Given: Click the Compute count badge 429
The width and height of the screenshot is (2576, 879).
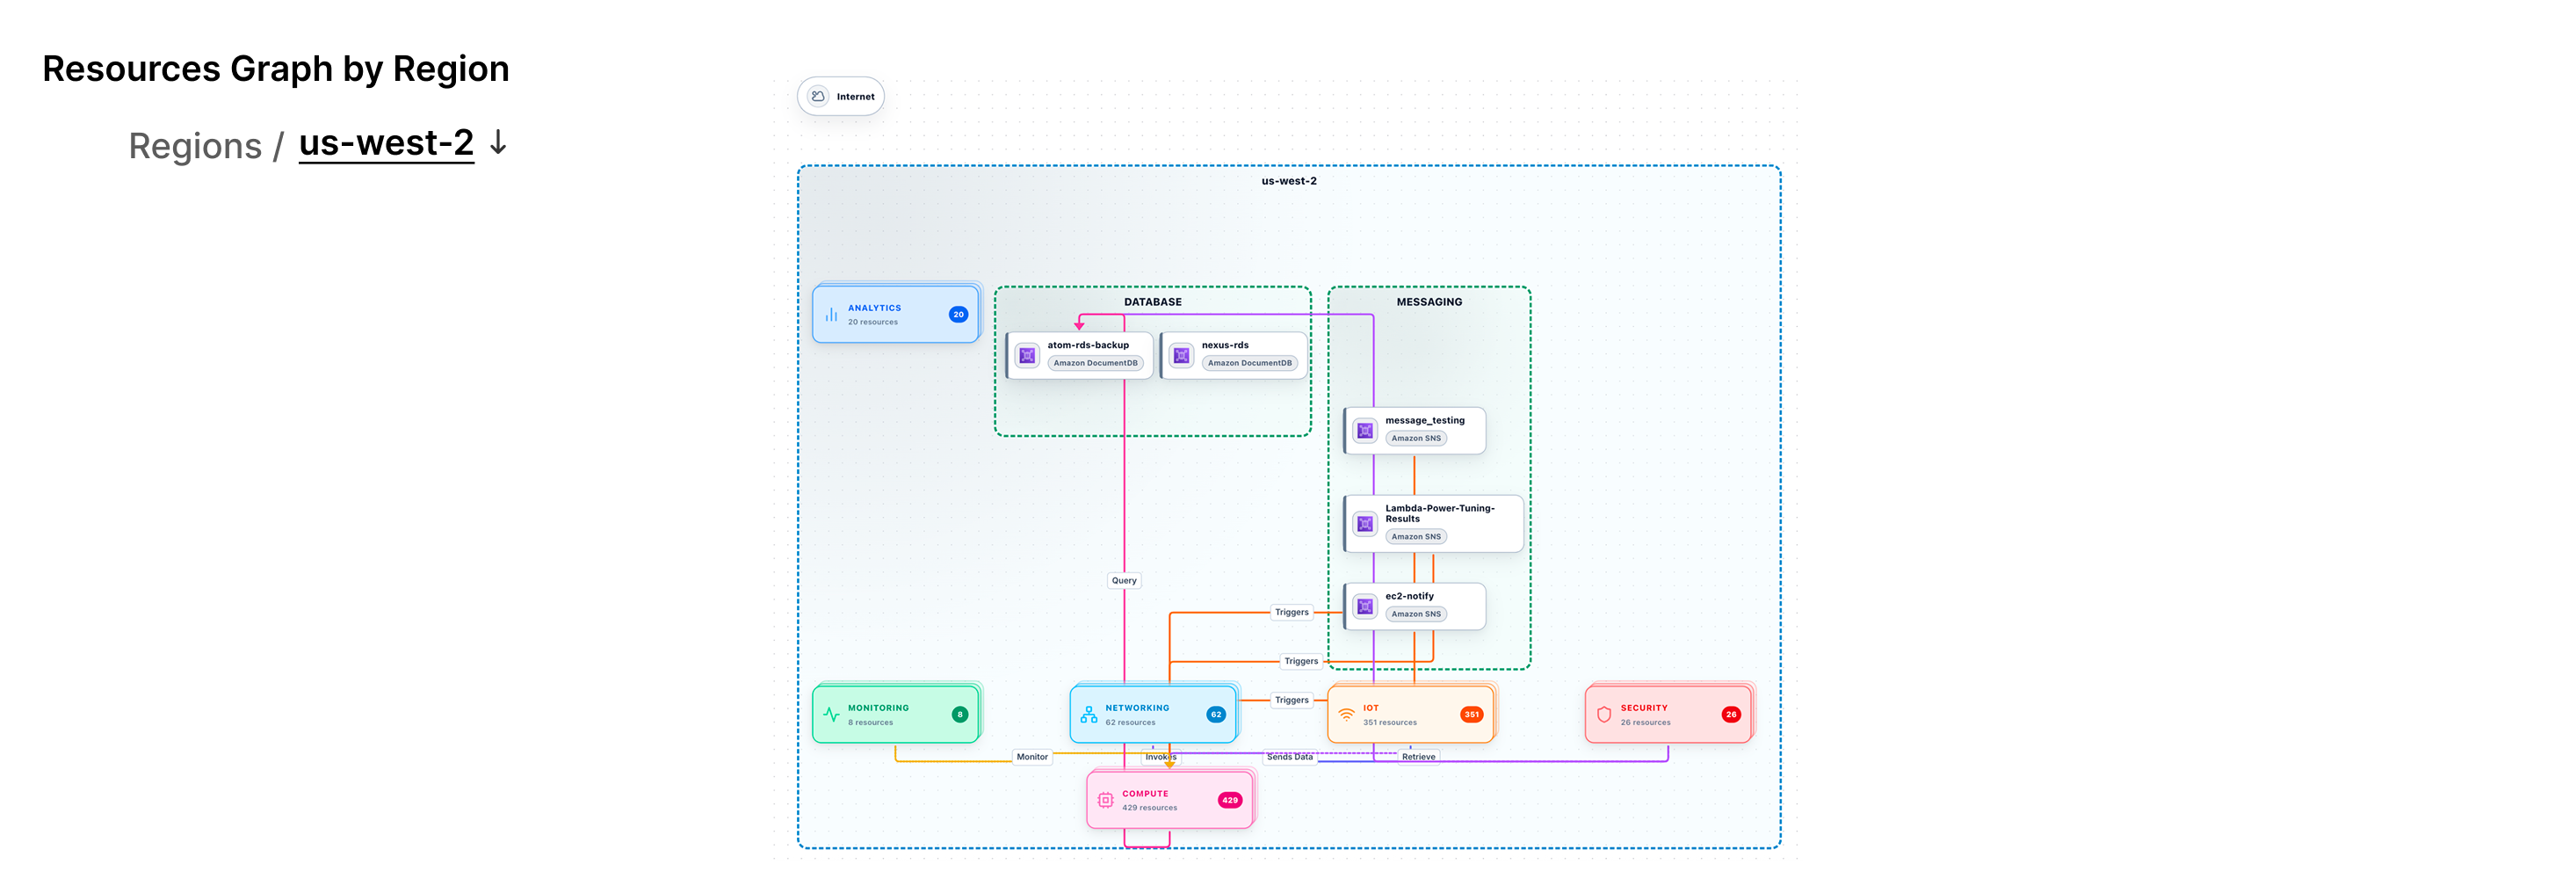Looking at the screenshot, I should click(1229, 800).
